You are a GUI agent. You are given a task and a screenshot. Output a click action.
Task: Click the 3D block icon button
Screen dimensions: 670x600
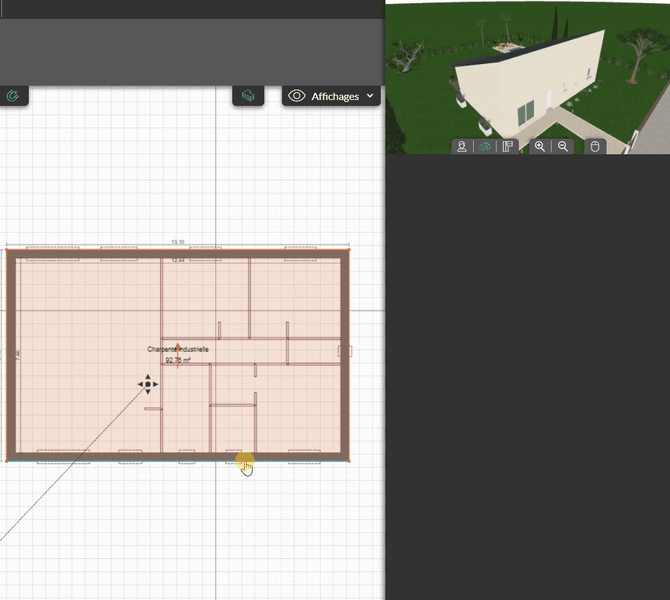(248, 96)
